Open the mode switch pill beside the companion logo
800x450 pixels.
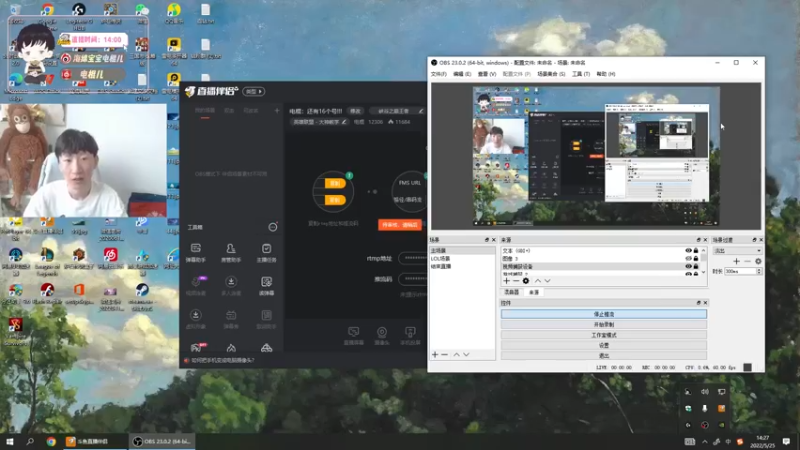(254, 91)
